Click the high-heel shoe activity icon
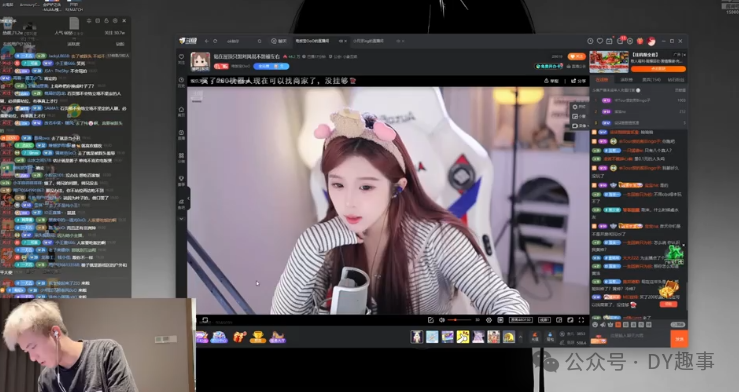739x392 pixels. (x=277, y=337)
